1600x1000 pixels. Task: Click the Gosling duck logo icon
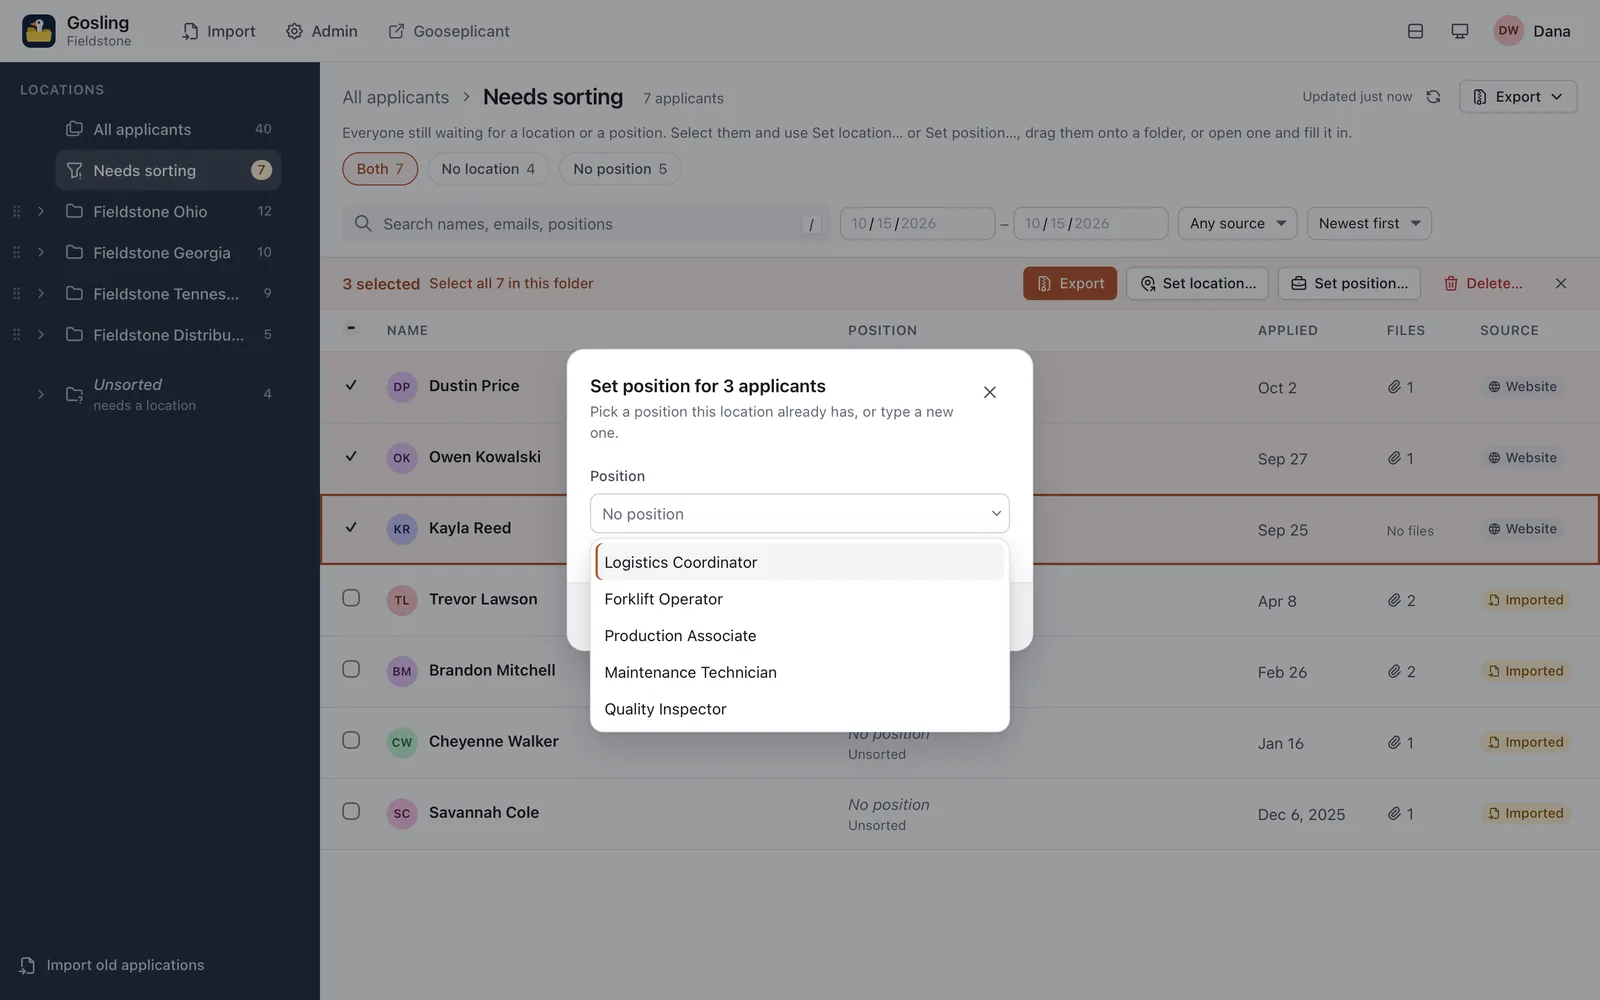point(39,31)
